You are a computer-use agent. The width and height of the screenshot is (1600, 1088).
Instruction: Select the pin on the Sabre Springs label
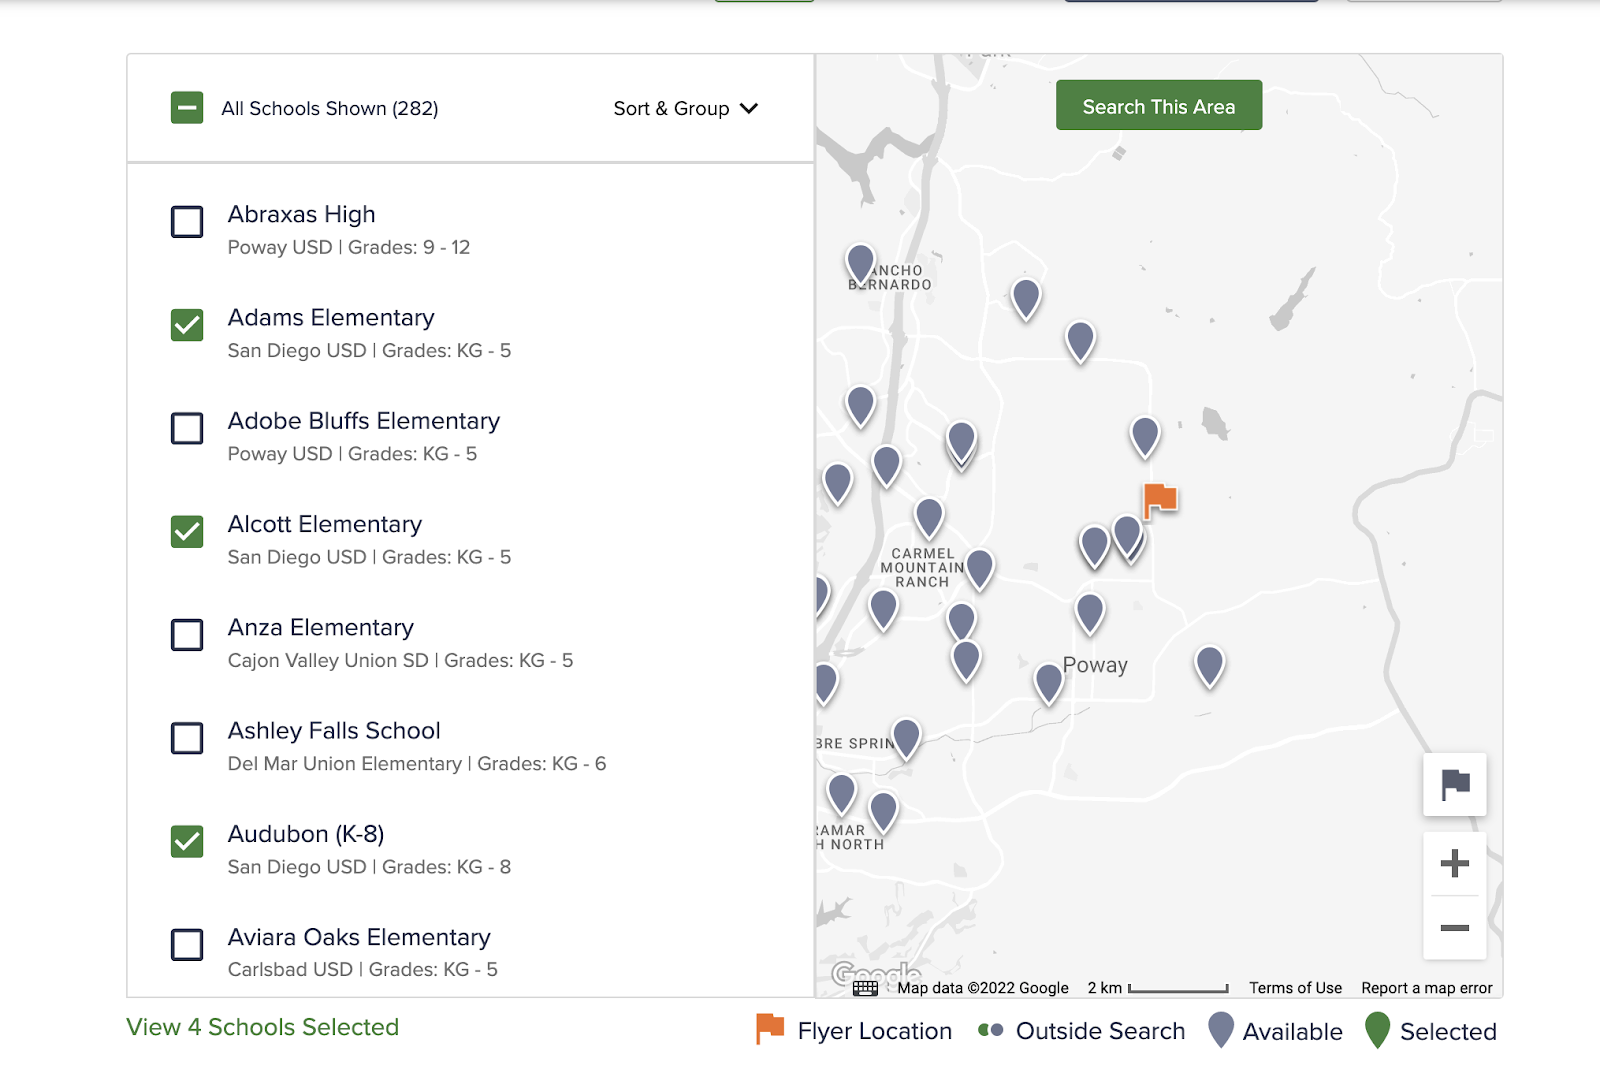click(x=906, y=739)
